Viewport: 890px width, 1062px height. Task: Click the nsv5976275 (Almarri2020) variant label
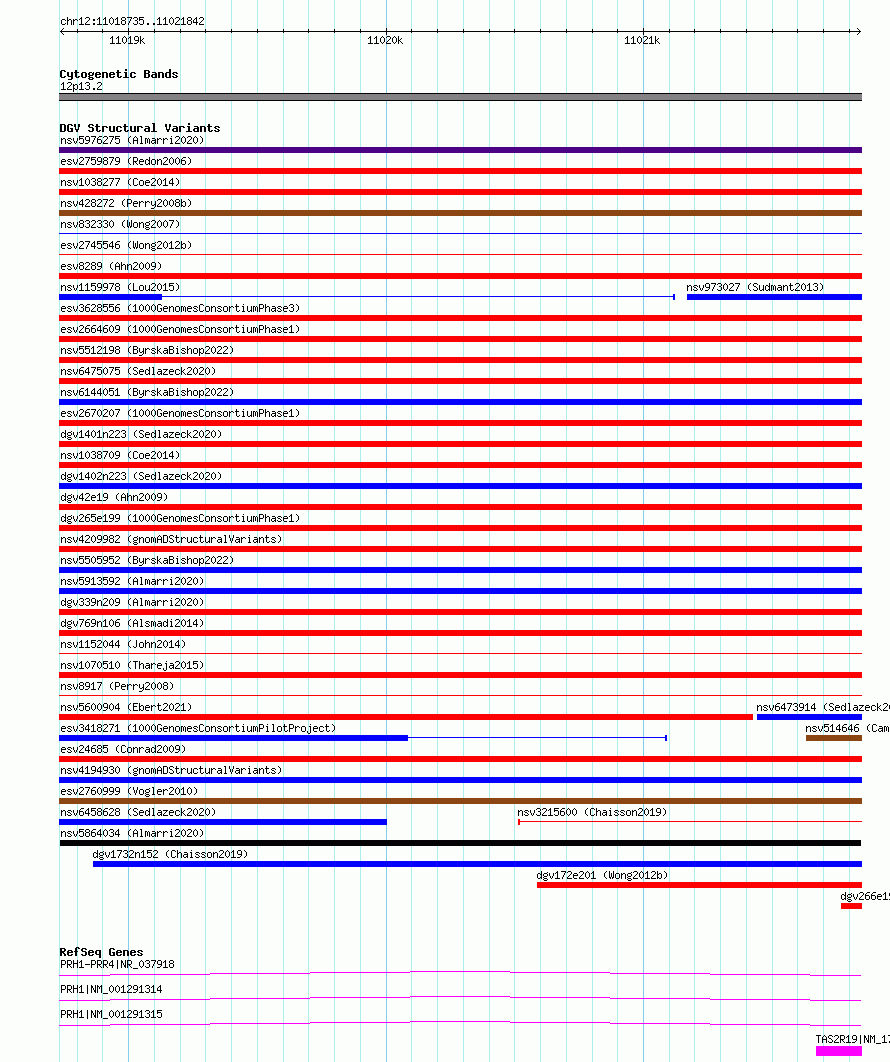[x=132, y=140]
